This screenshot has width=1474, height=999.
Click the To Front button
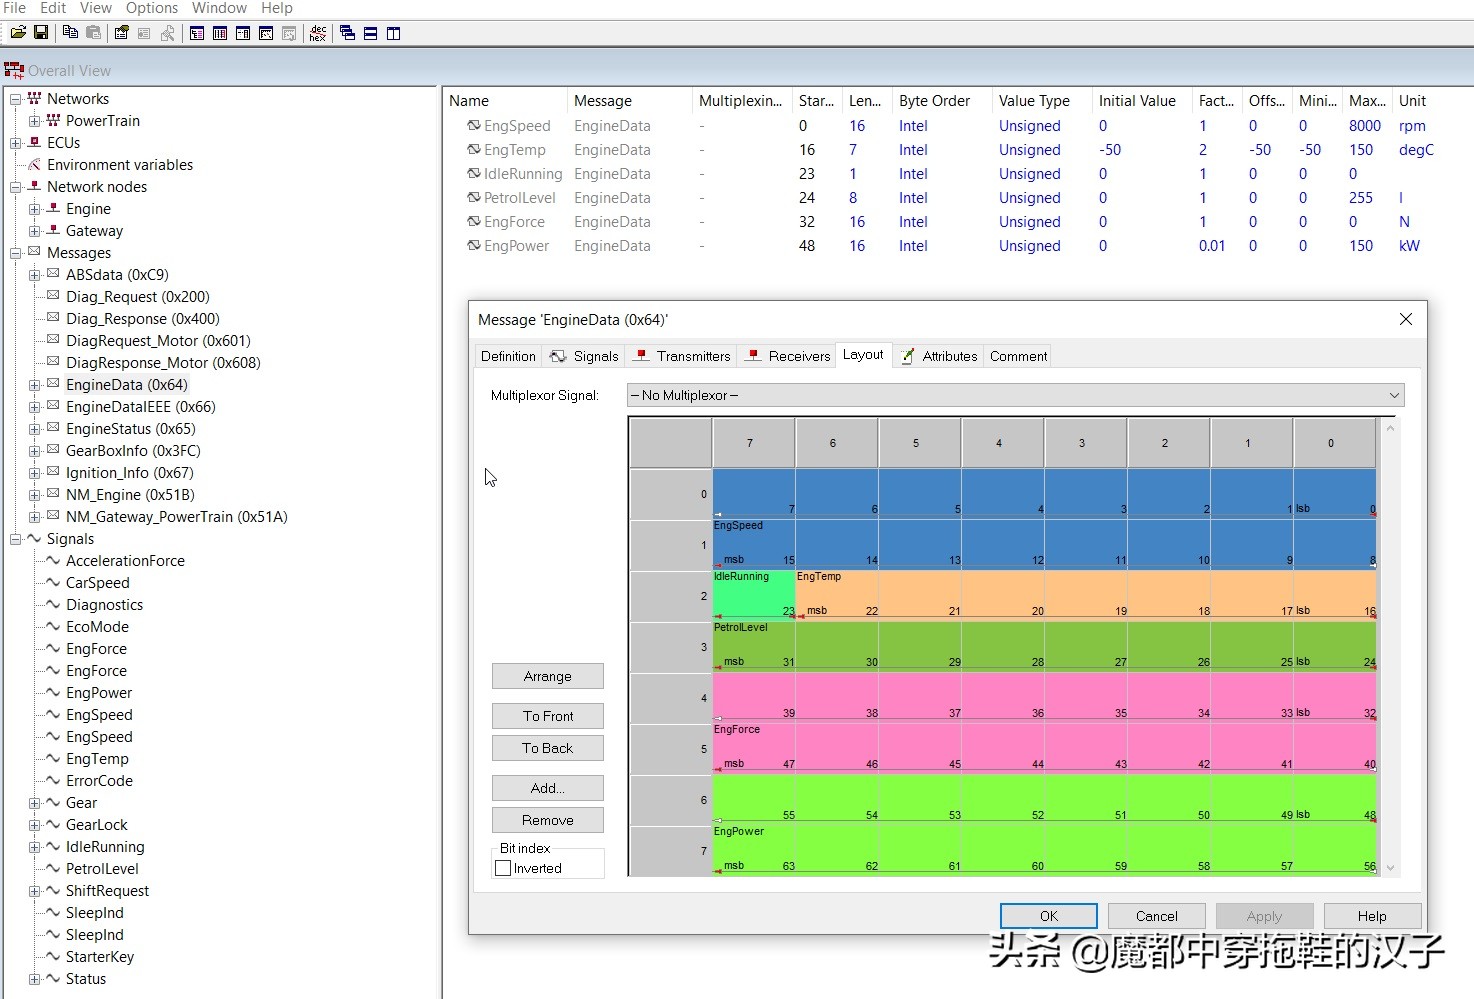coord(548,716)
